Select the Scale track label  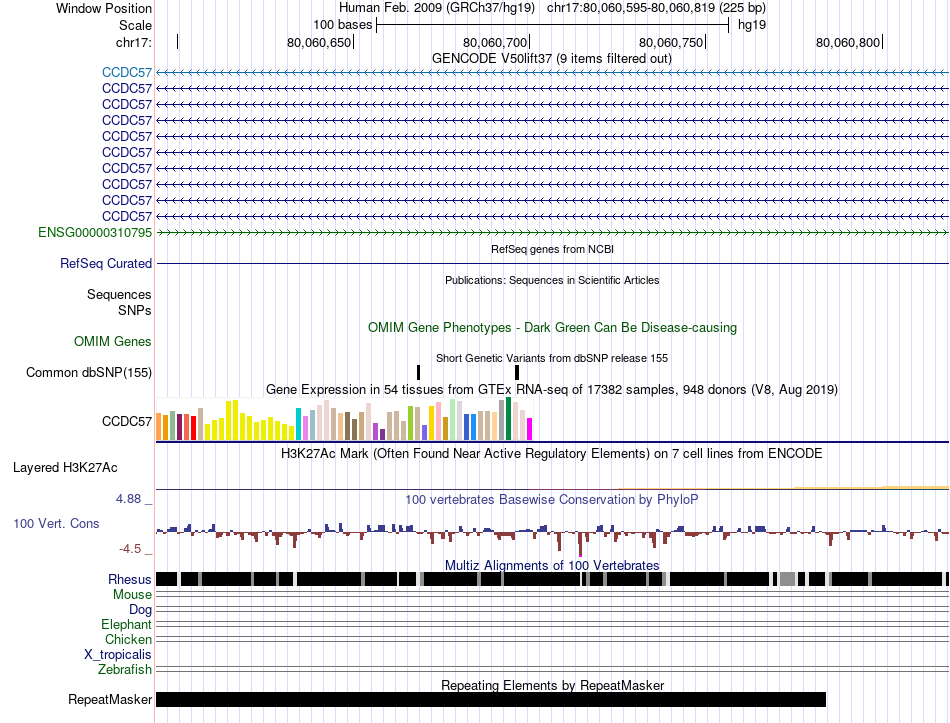coord(135,25)
